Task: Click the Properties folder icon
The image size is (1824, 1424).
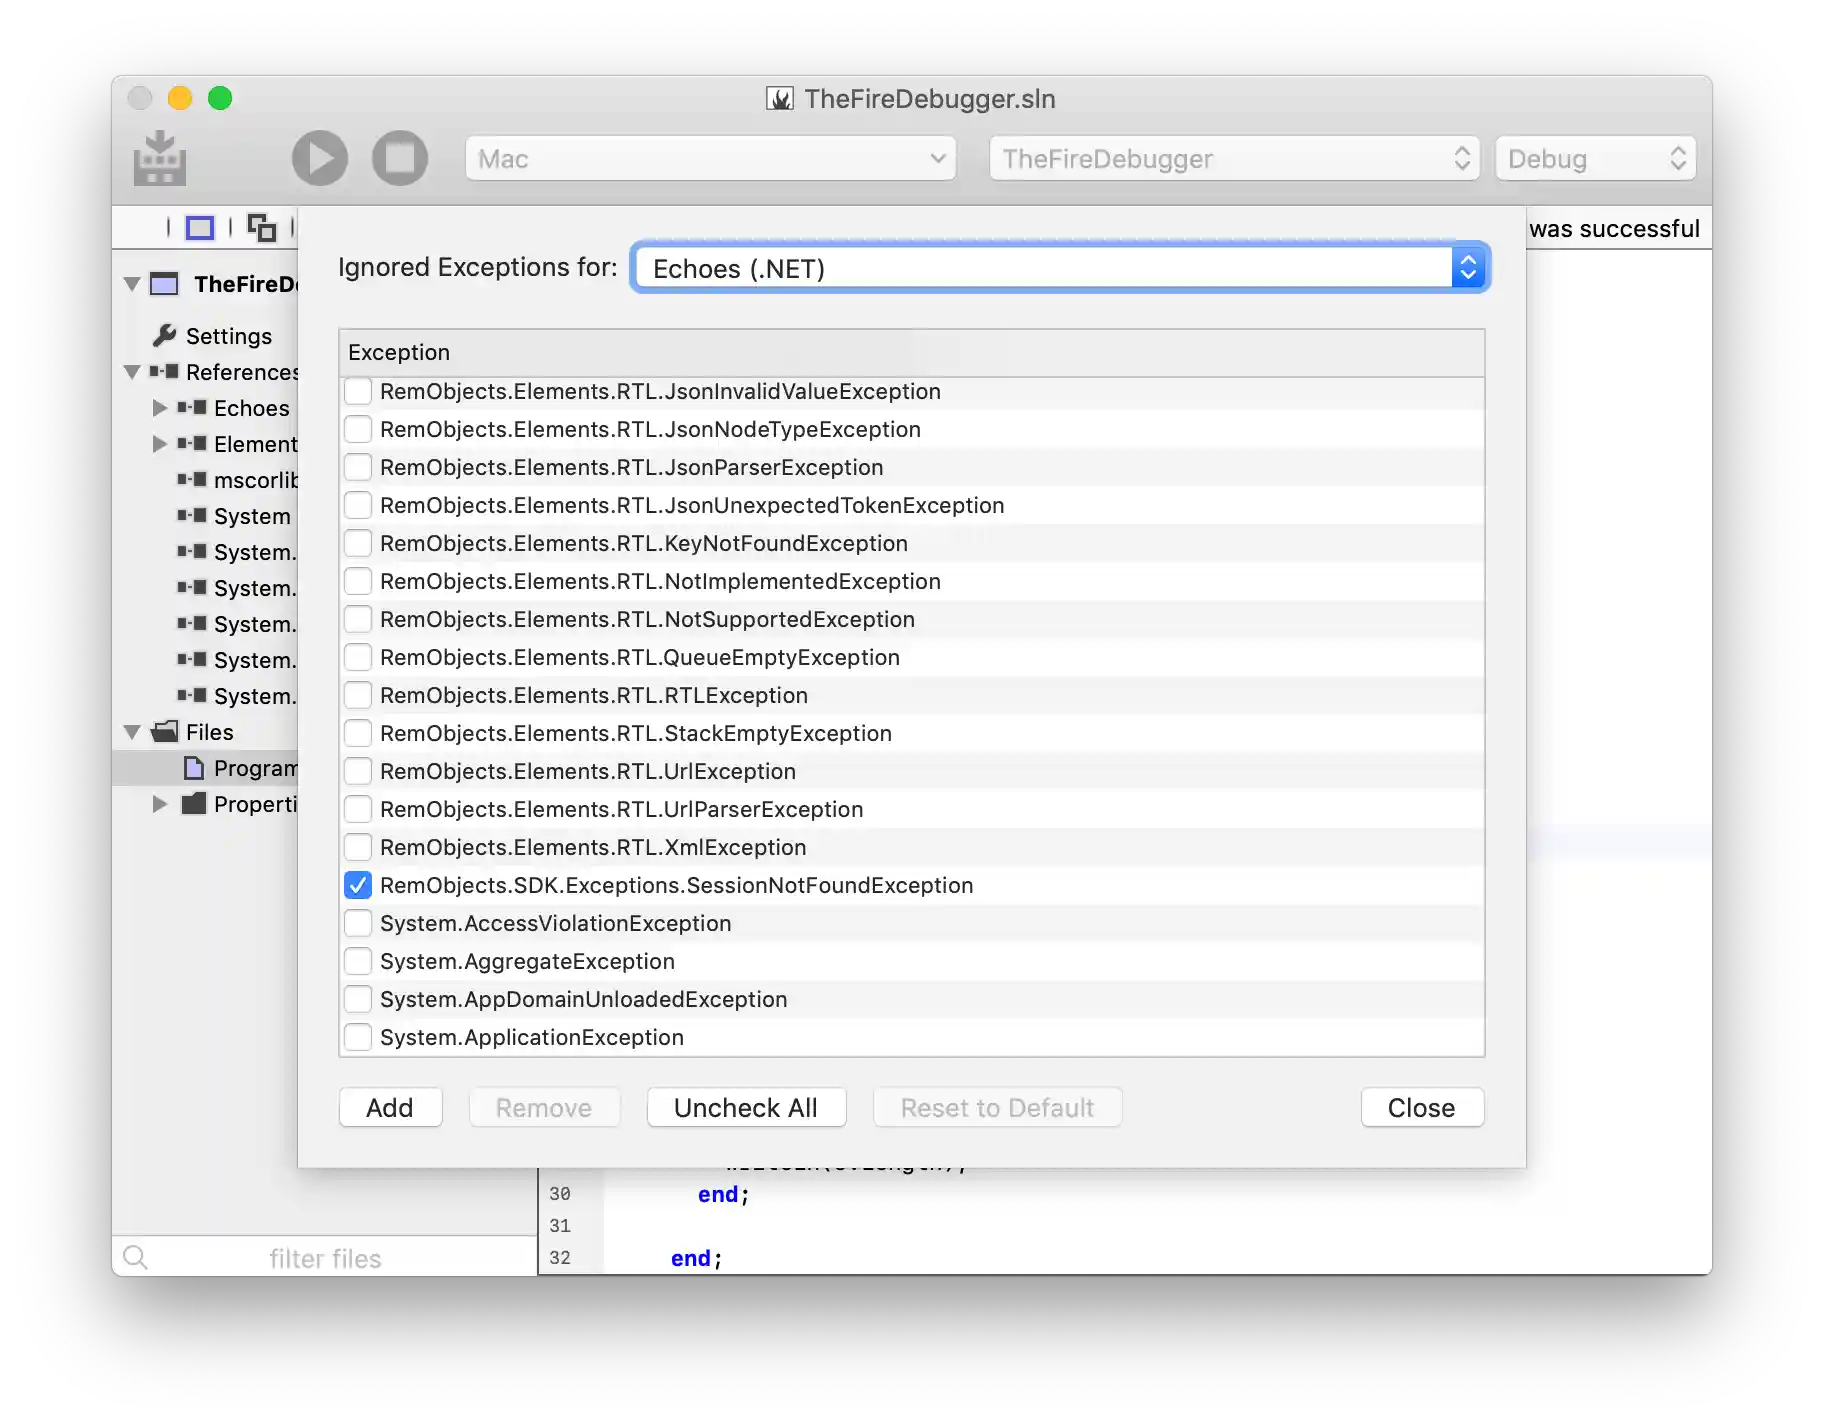Action: coord(193,803)
